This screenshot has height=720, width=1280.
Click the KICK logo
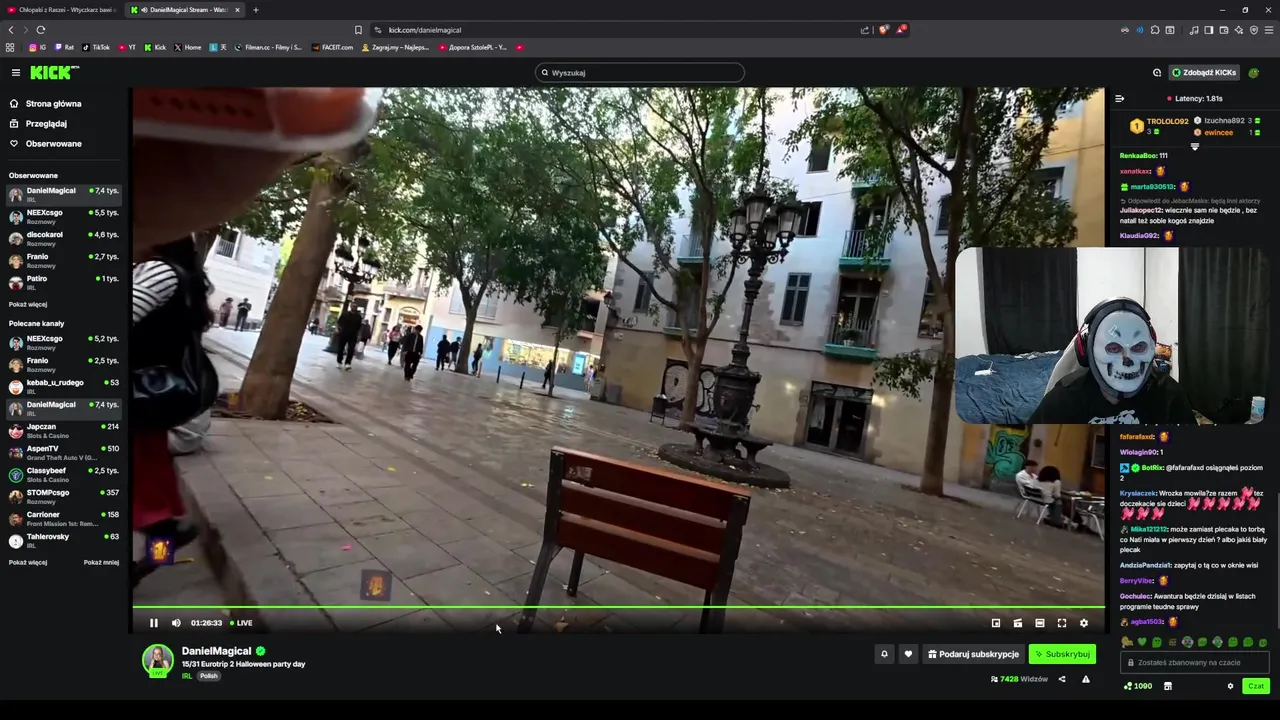pyautogui.click(x=52, y=72)
